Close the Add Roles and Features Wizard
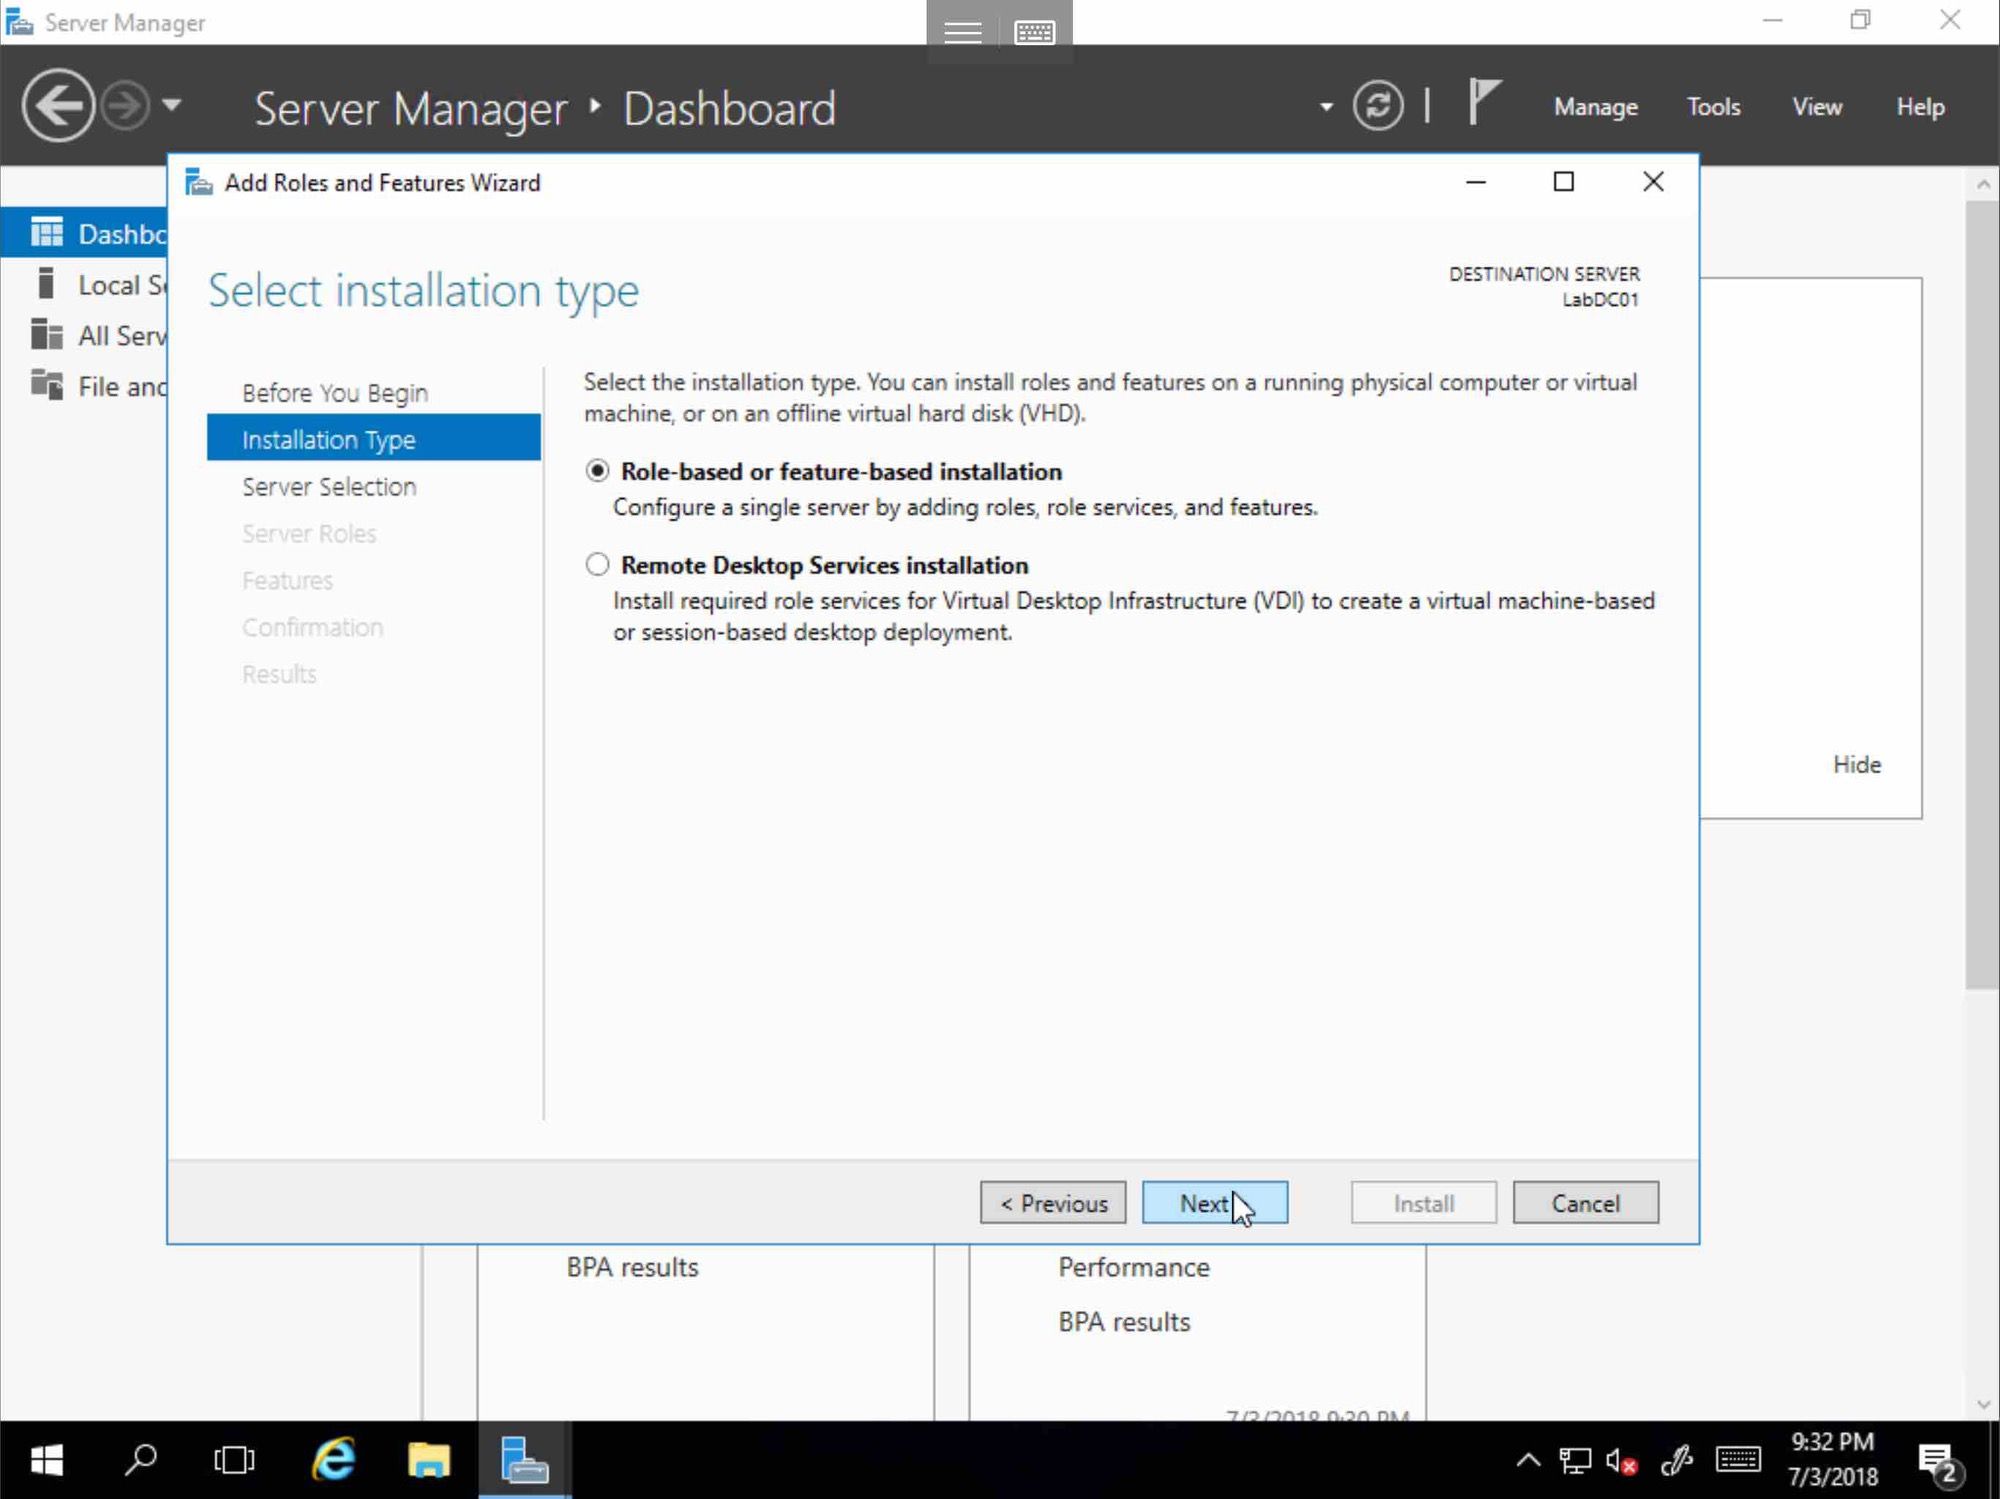Image resolution: width=2000 pixels, height=1499 pixels. click(1653, 182)
